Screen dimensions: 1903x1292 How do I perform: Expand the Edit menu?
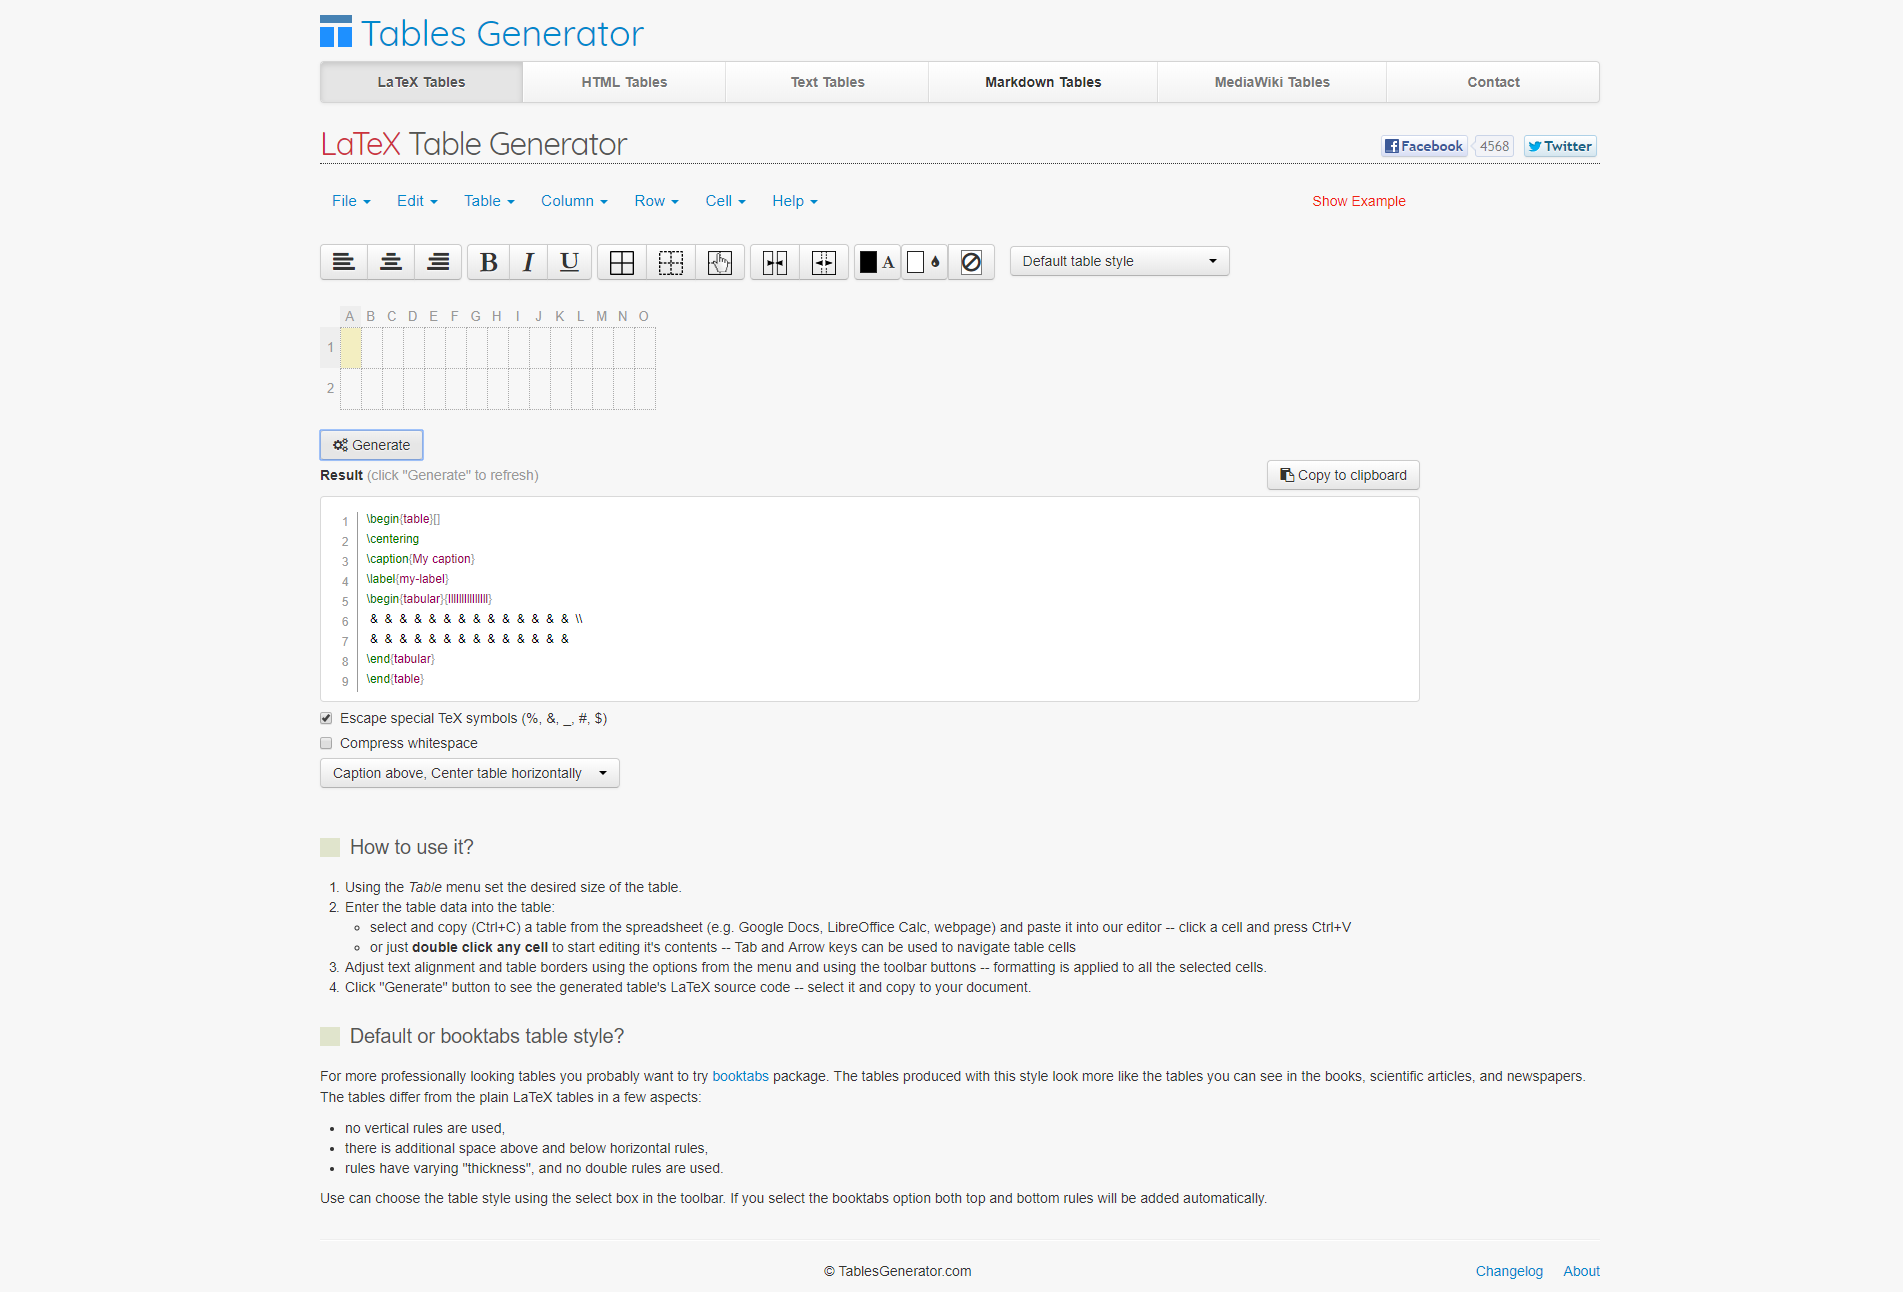(x=417, y=201)
